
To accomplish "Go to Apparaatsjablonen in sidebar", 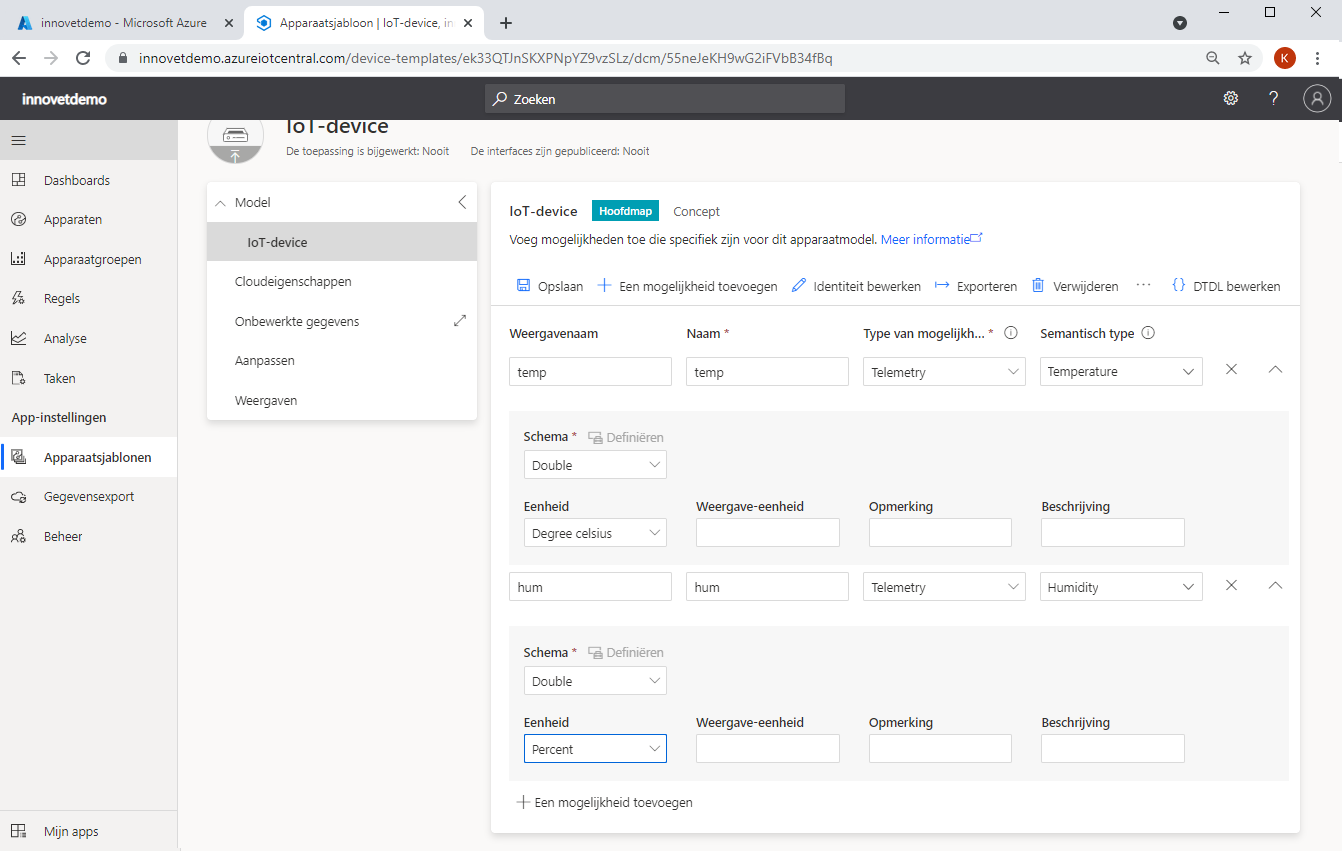I will point(88,457).
